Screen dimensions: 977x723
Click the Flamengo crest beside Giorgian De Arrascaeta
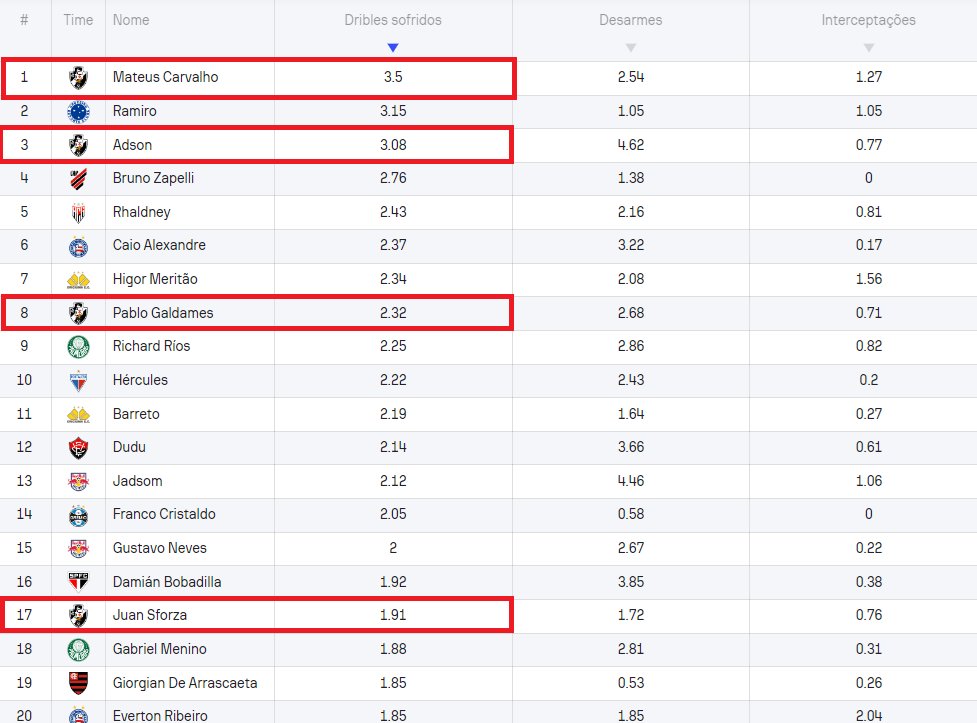(78, 683)
